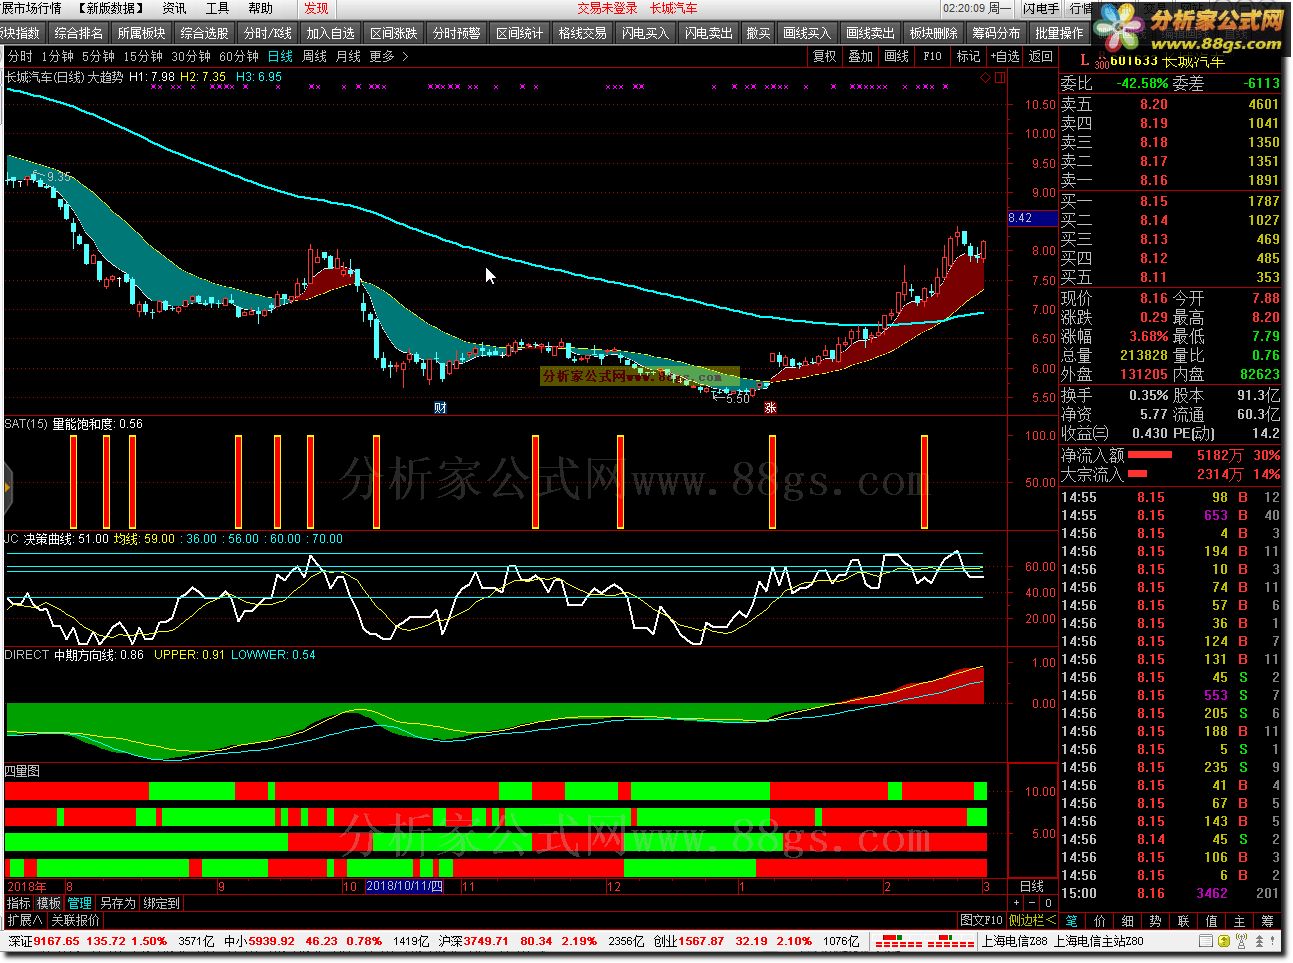This screenshot has width=1293, height=963.
Task: Select the 细 detail tab
Action: [x=1128, y=921]
